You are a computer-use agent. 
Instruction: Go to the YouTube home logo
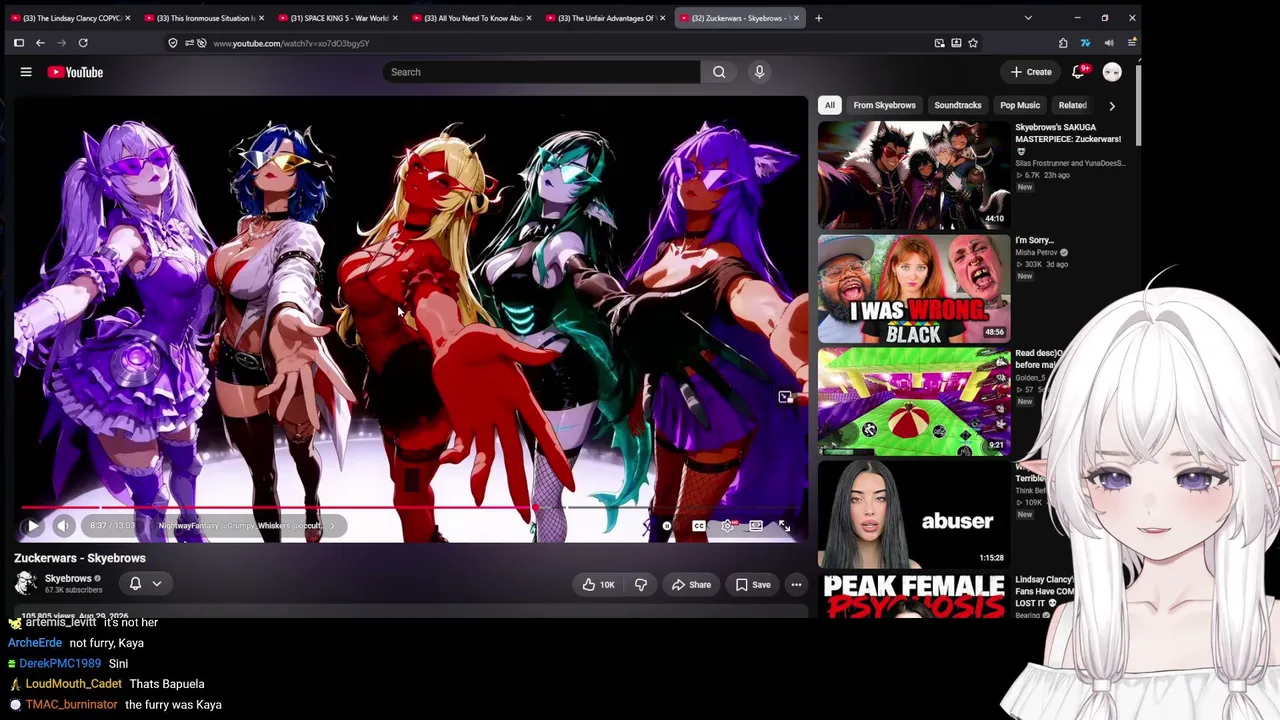click(x=75, y=72)
